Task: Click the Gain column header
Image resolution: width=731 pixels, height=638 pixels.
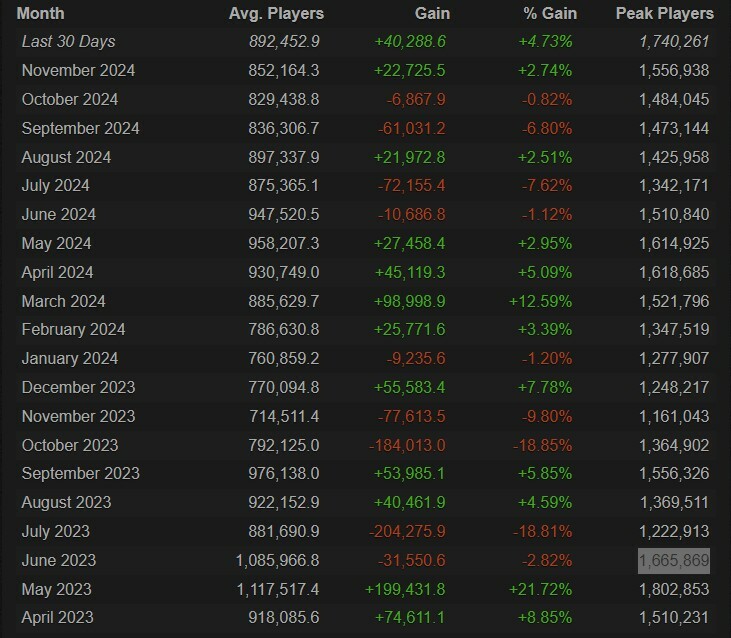Action: [432, 14]
